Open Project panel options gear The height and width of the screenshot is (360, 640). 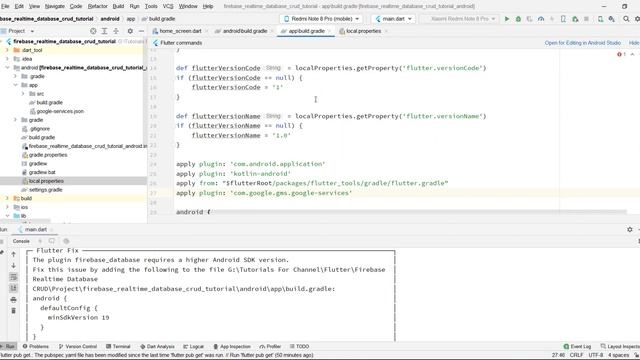click(x=130, y=31)
